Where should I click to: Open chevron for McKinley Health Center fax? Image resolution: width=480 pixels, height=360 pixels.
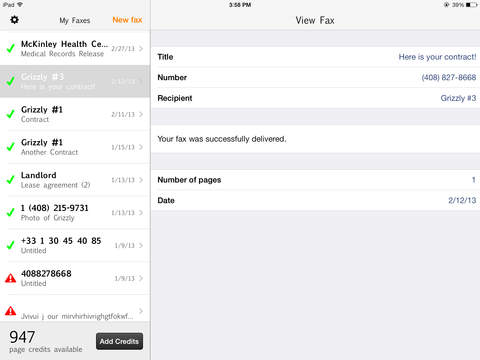(x=141, y=49)
